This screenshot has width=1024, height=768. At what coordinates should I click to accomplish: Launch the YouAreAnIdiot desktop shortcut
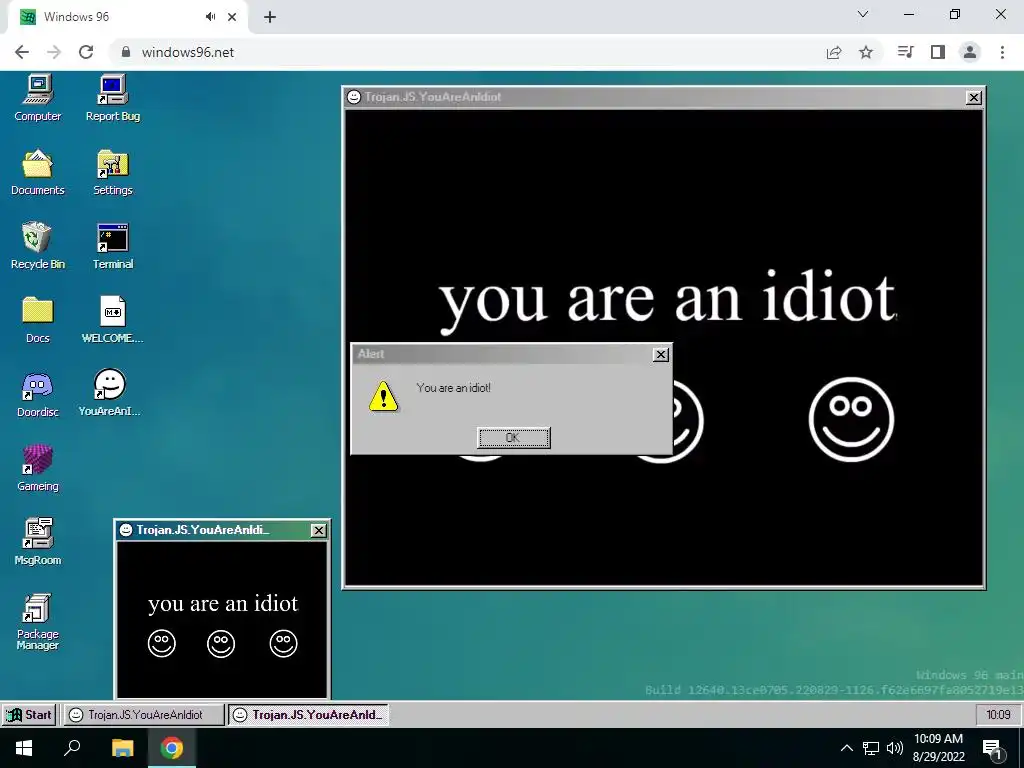pos(110,392)
